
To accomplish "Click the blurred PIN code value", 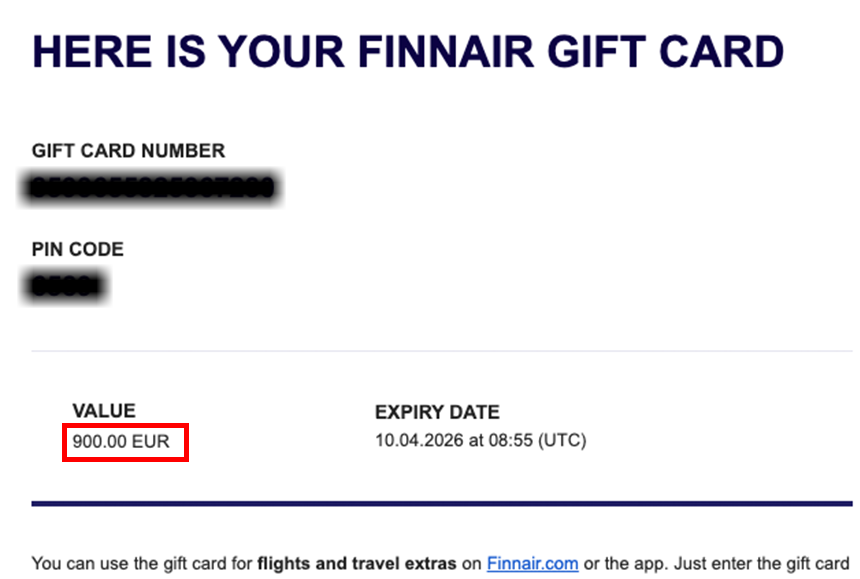I will click(66, 287).
